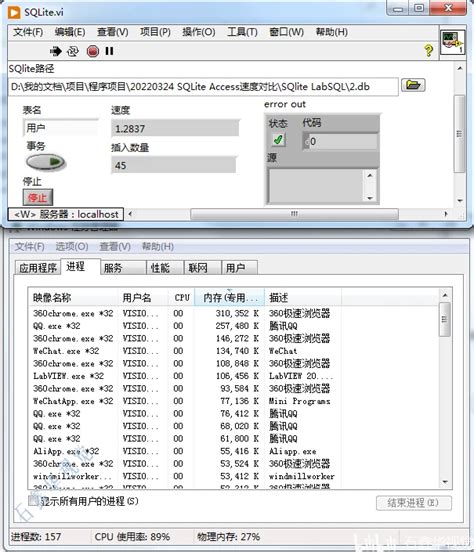
Task: Click the 插入数量 field showing 45
Action: click(x=174, y=165)
